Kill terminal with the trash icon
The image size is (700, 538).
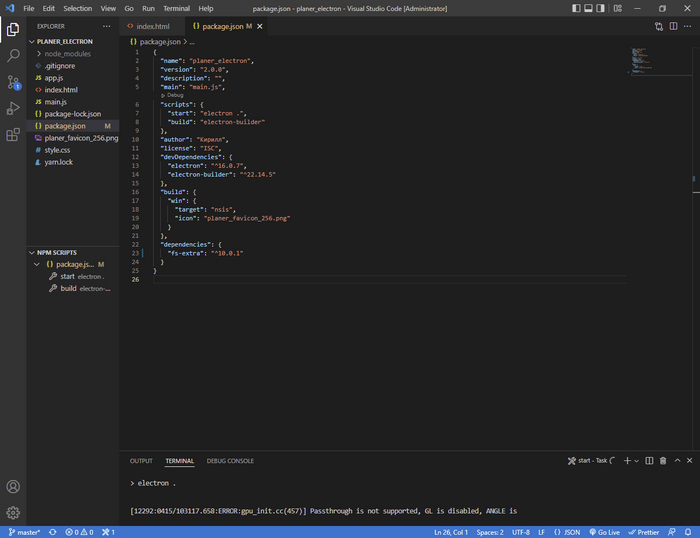pos(663,461)
